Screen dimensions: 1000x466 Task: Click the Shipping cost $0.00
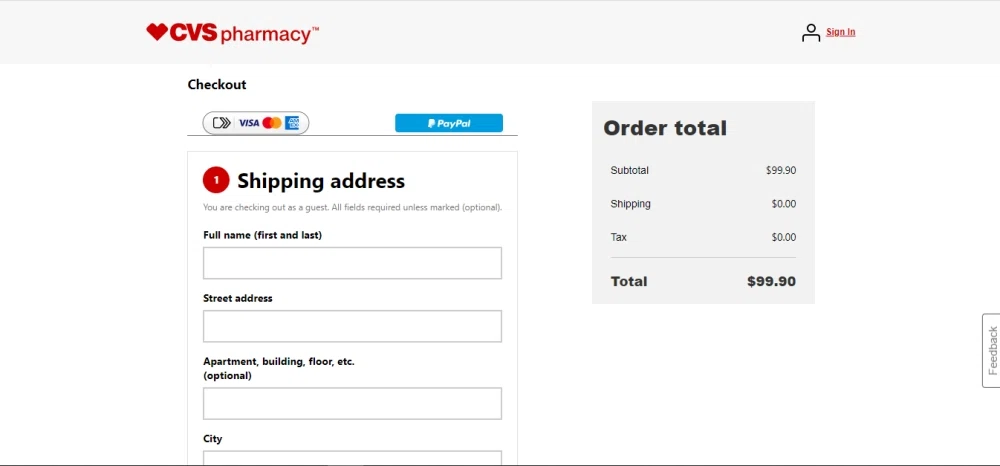pyautogui.click(x=783, y=204)
